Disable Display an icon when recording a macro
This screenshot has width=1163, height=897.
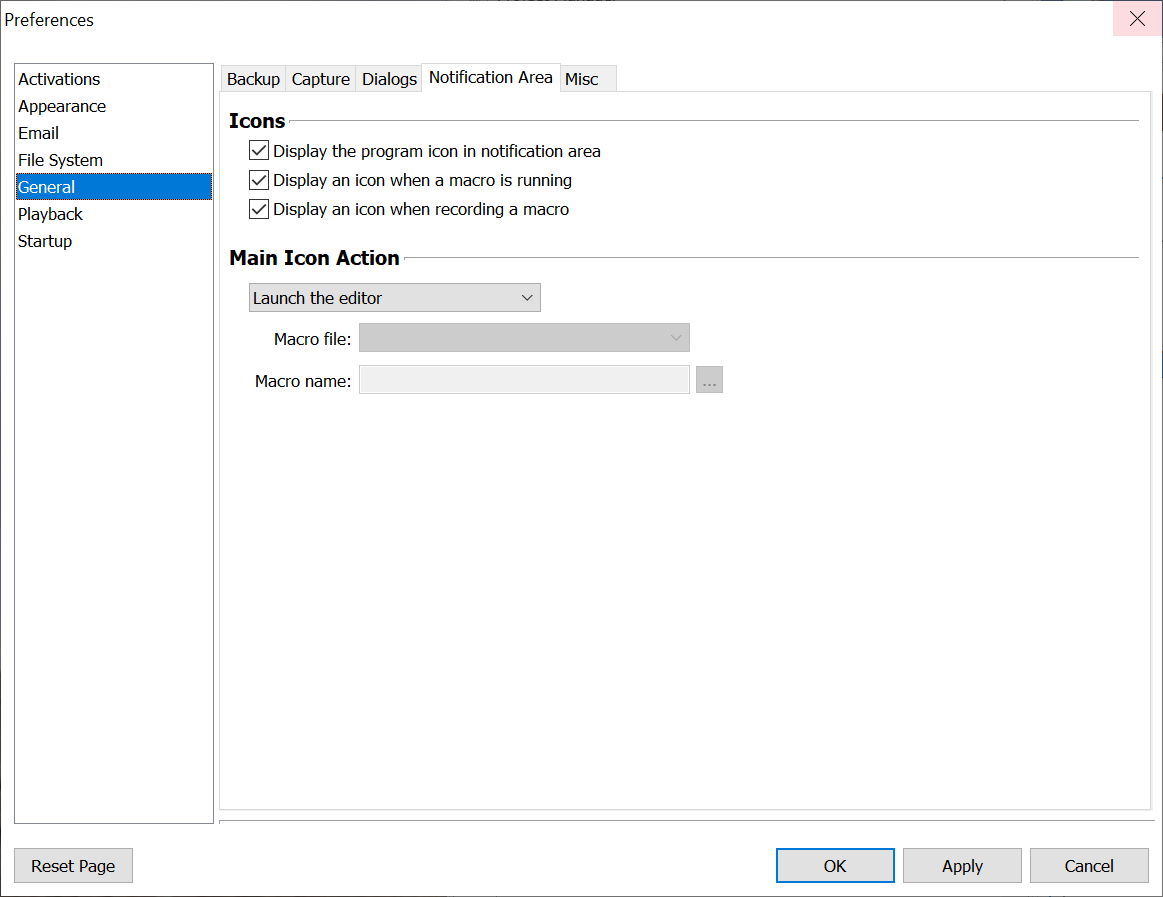pos(259,209)
